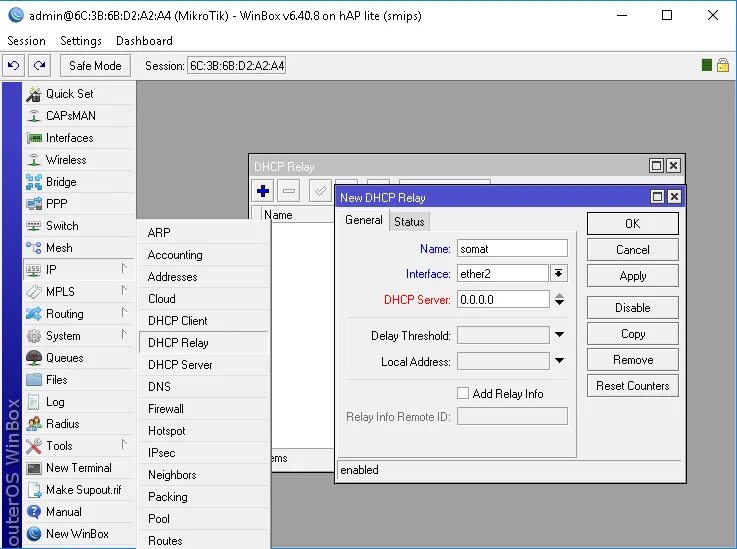This screenshot has width=737, height=549.
Task: Select Pool in IP submenu
Action: pyautogui.click(x=204, y=519)
